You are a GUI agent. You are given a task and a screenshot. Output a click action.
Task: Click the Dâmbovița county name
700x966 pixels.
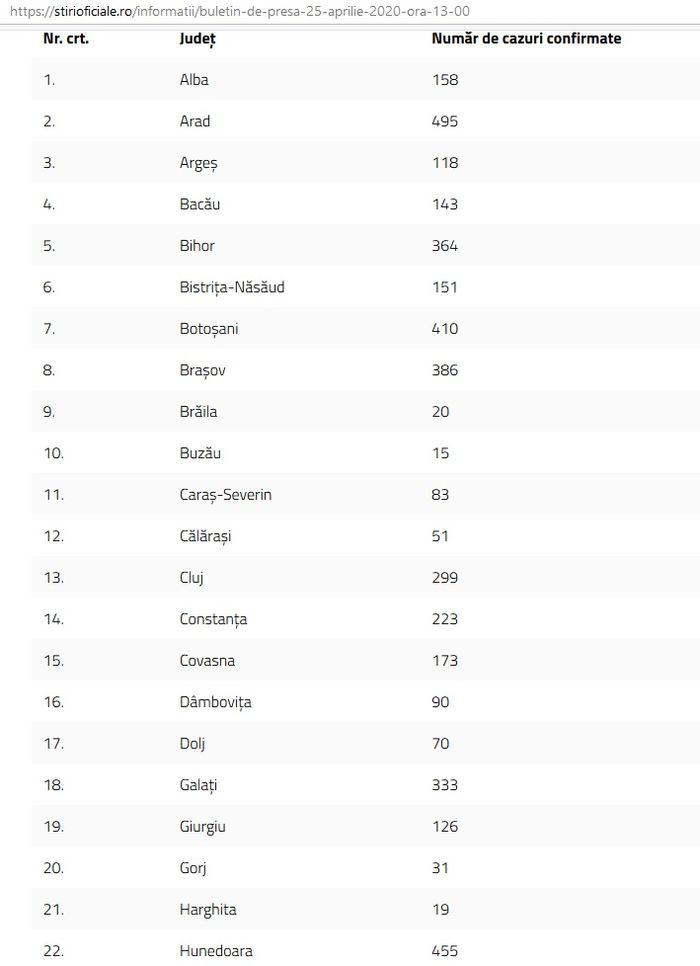tap(216, 703)
